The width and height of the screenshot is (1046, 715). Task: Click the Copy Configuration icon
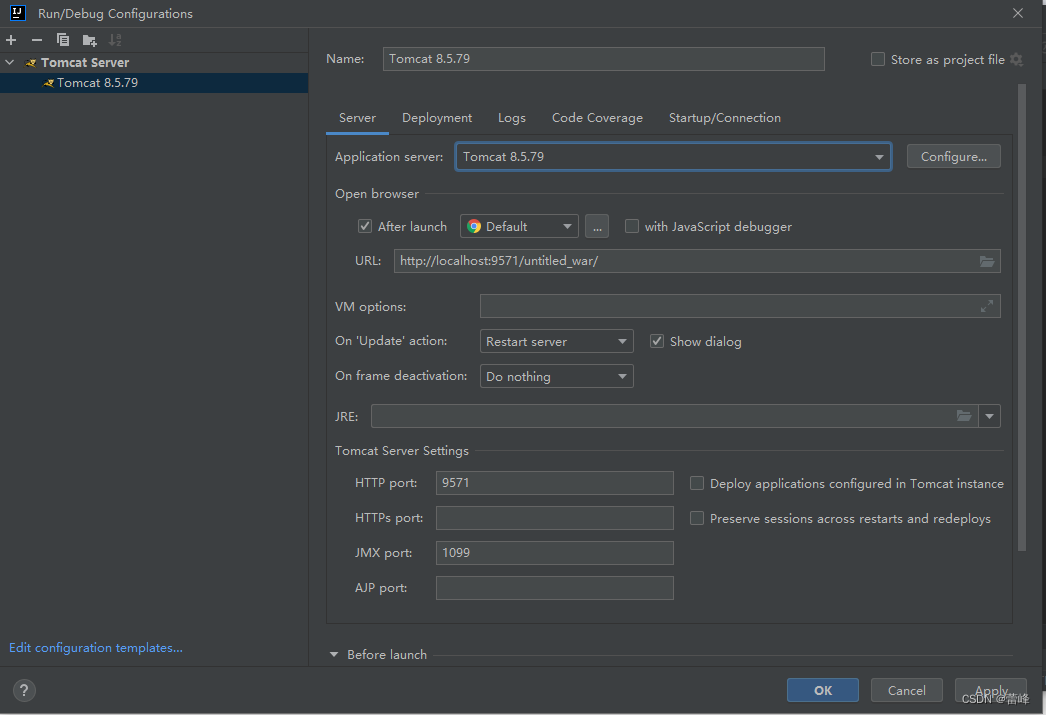pyautogui.click(x=63, y=40)
